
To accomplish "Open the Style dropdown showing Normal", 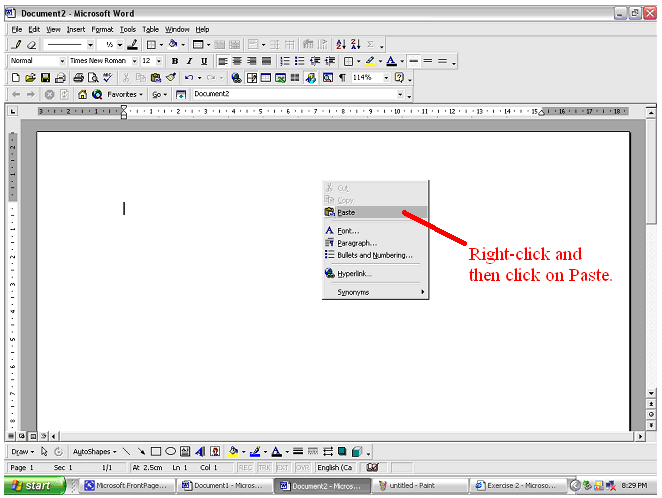I will [62, 61].
